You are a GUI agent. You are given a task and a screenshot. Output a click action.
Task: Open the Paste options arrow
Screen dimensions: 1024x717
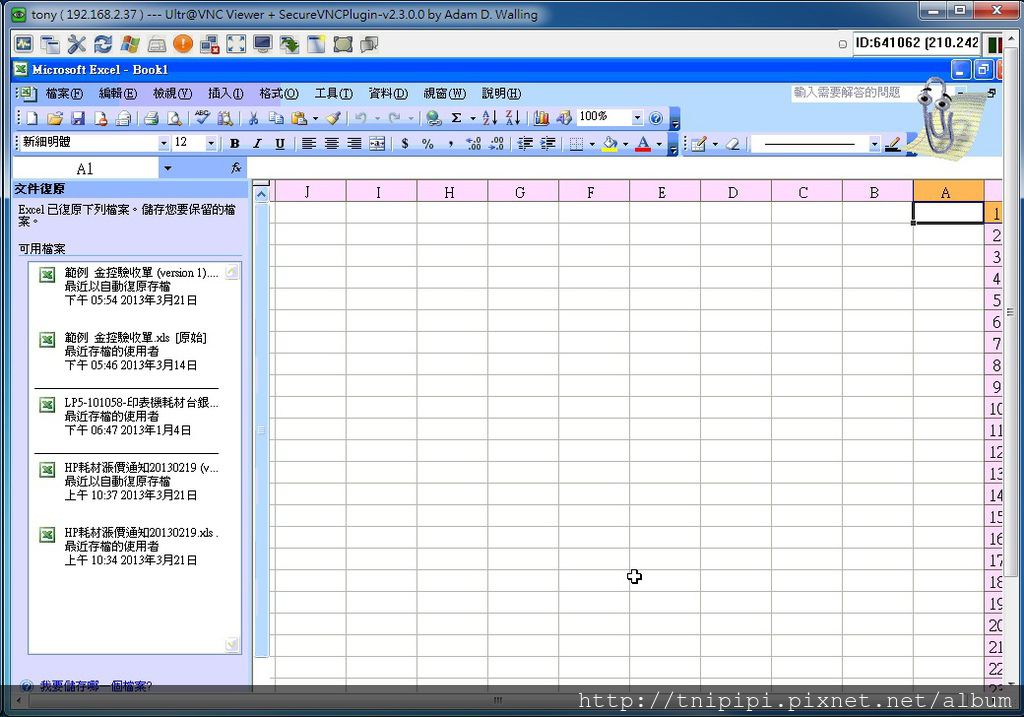[x=315, y=118]
